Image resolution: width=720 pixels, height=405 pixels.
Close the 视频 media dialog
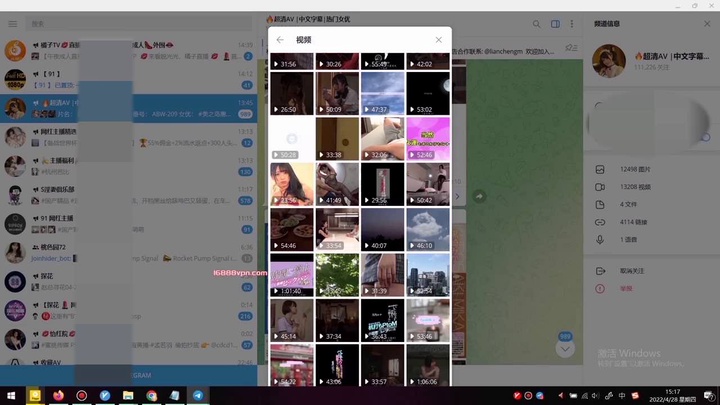click(438, 40)
